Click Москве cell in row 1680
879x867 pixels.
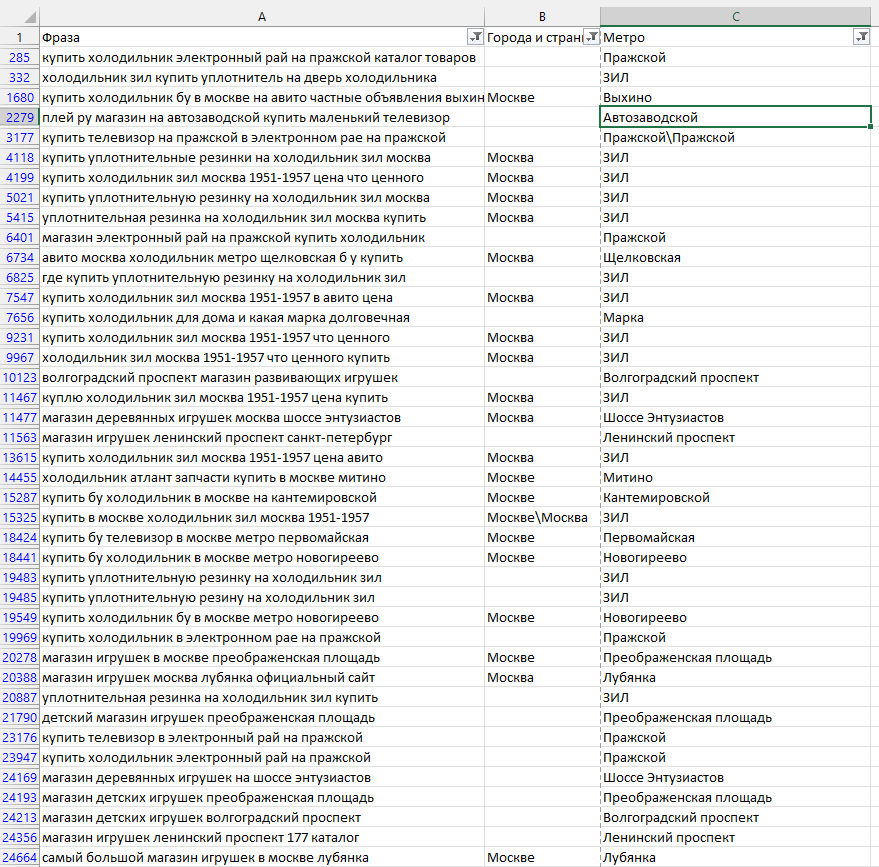[x=542, y=98]
